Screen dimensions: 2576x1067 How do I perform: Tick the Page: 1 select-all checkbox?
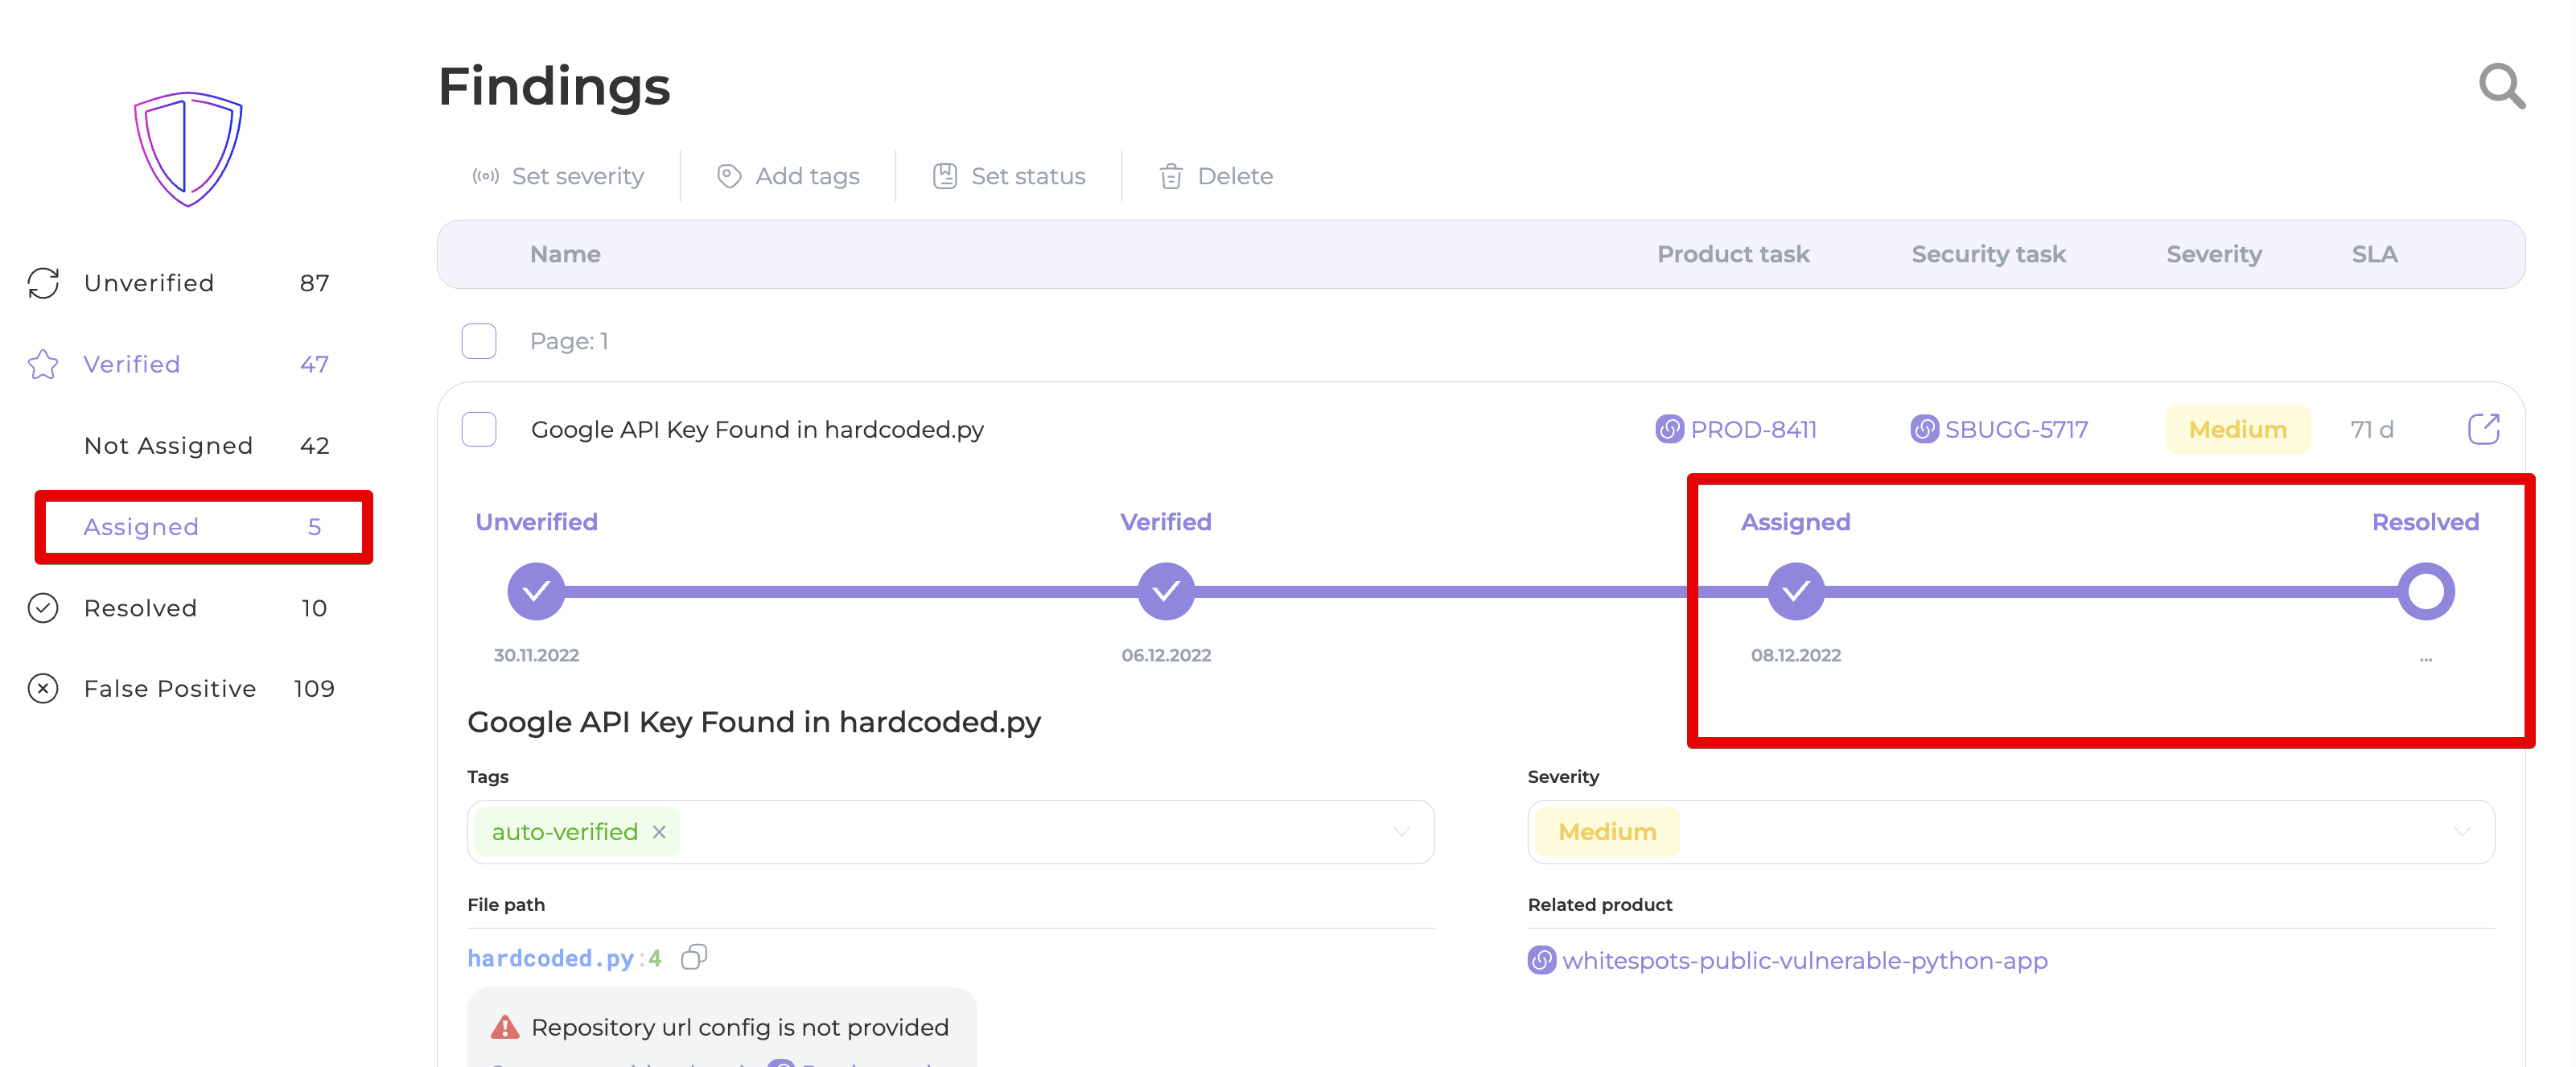[479, 341]
